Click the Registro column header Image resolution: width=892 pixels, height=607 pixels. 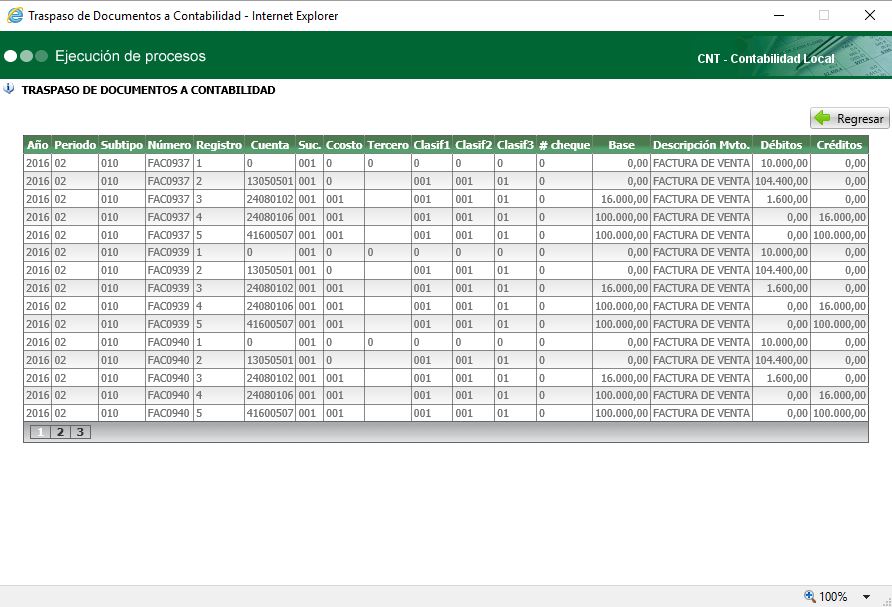219,145
